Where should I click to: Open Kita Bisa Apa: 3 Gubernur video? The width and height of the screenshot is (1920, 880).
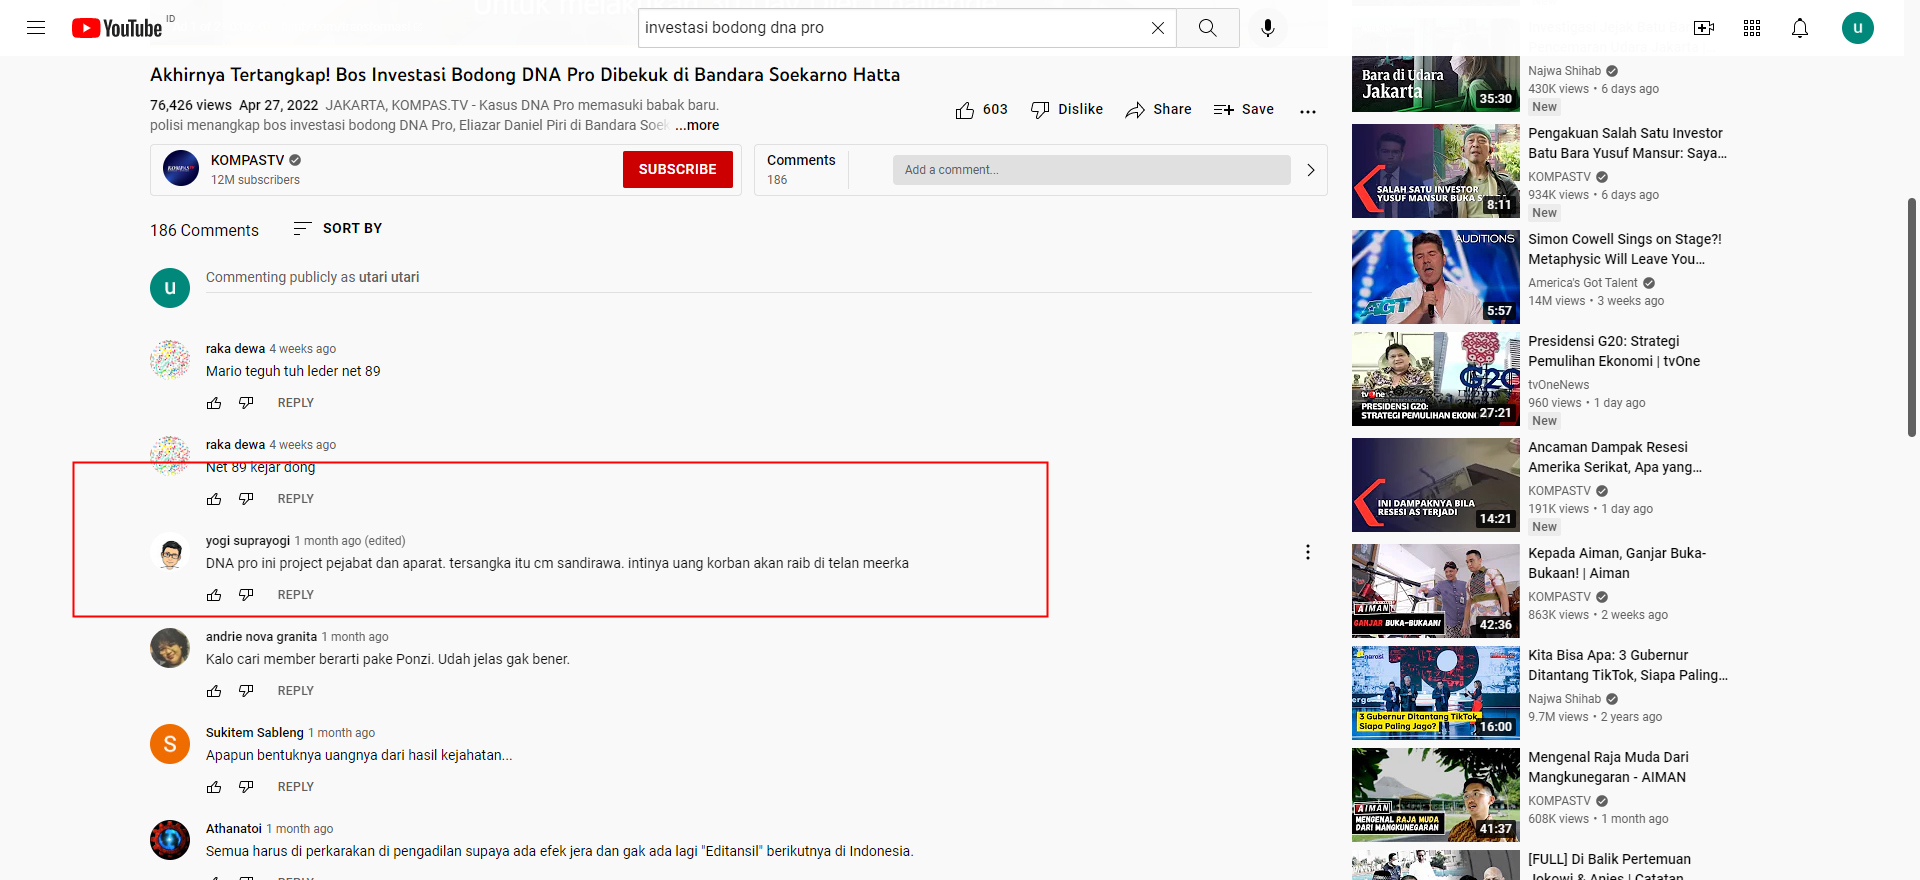point(1628,665)
